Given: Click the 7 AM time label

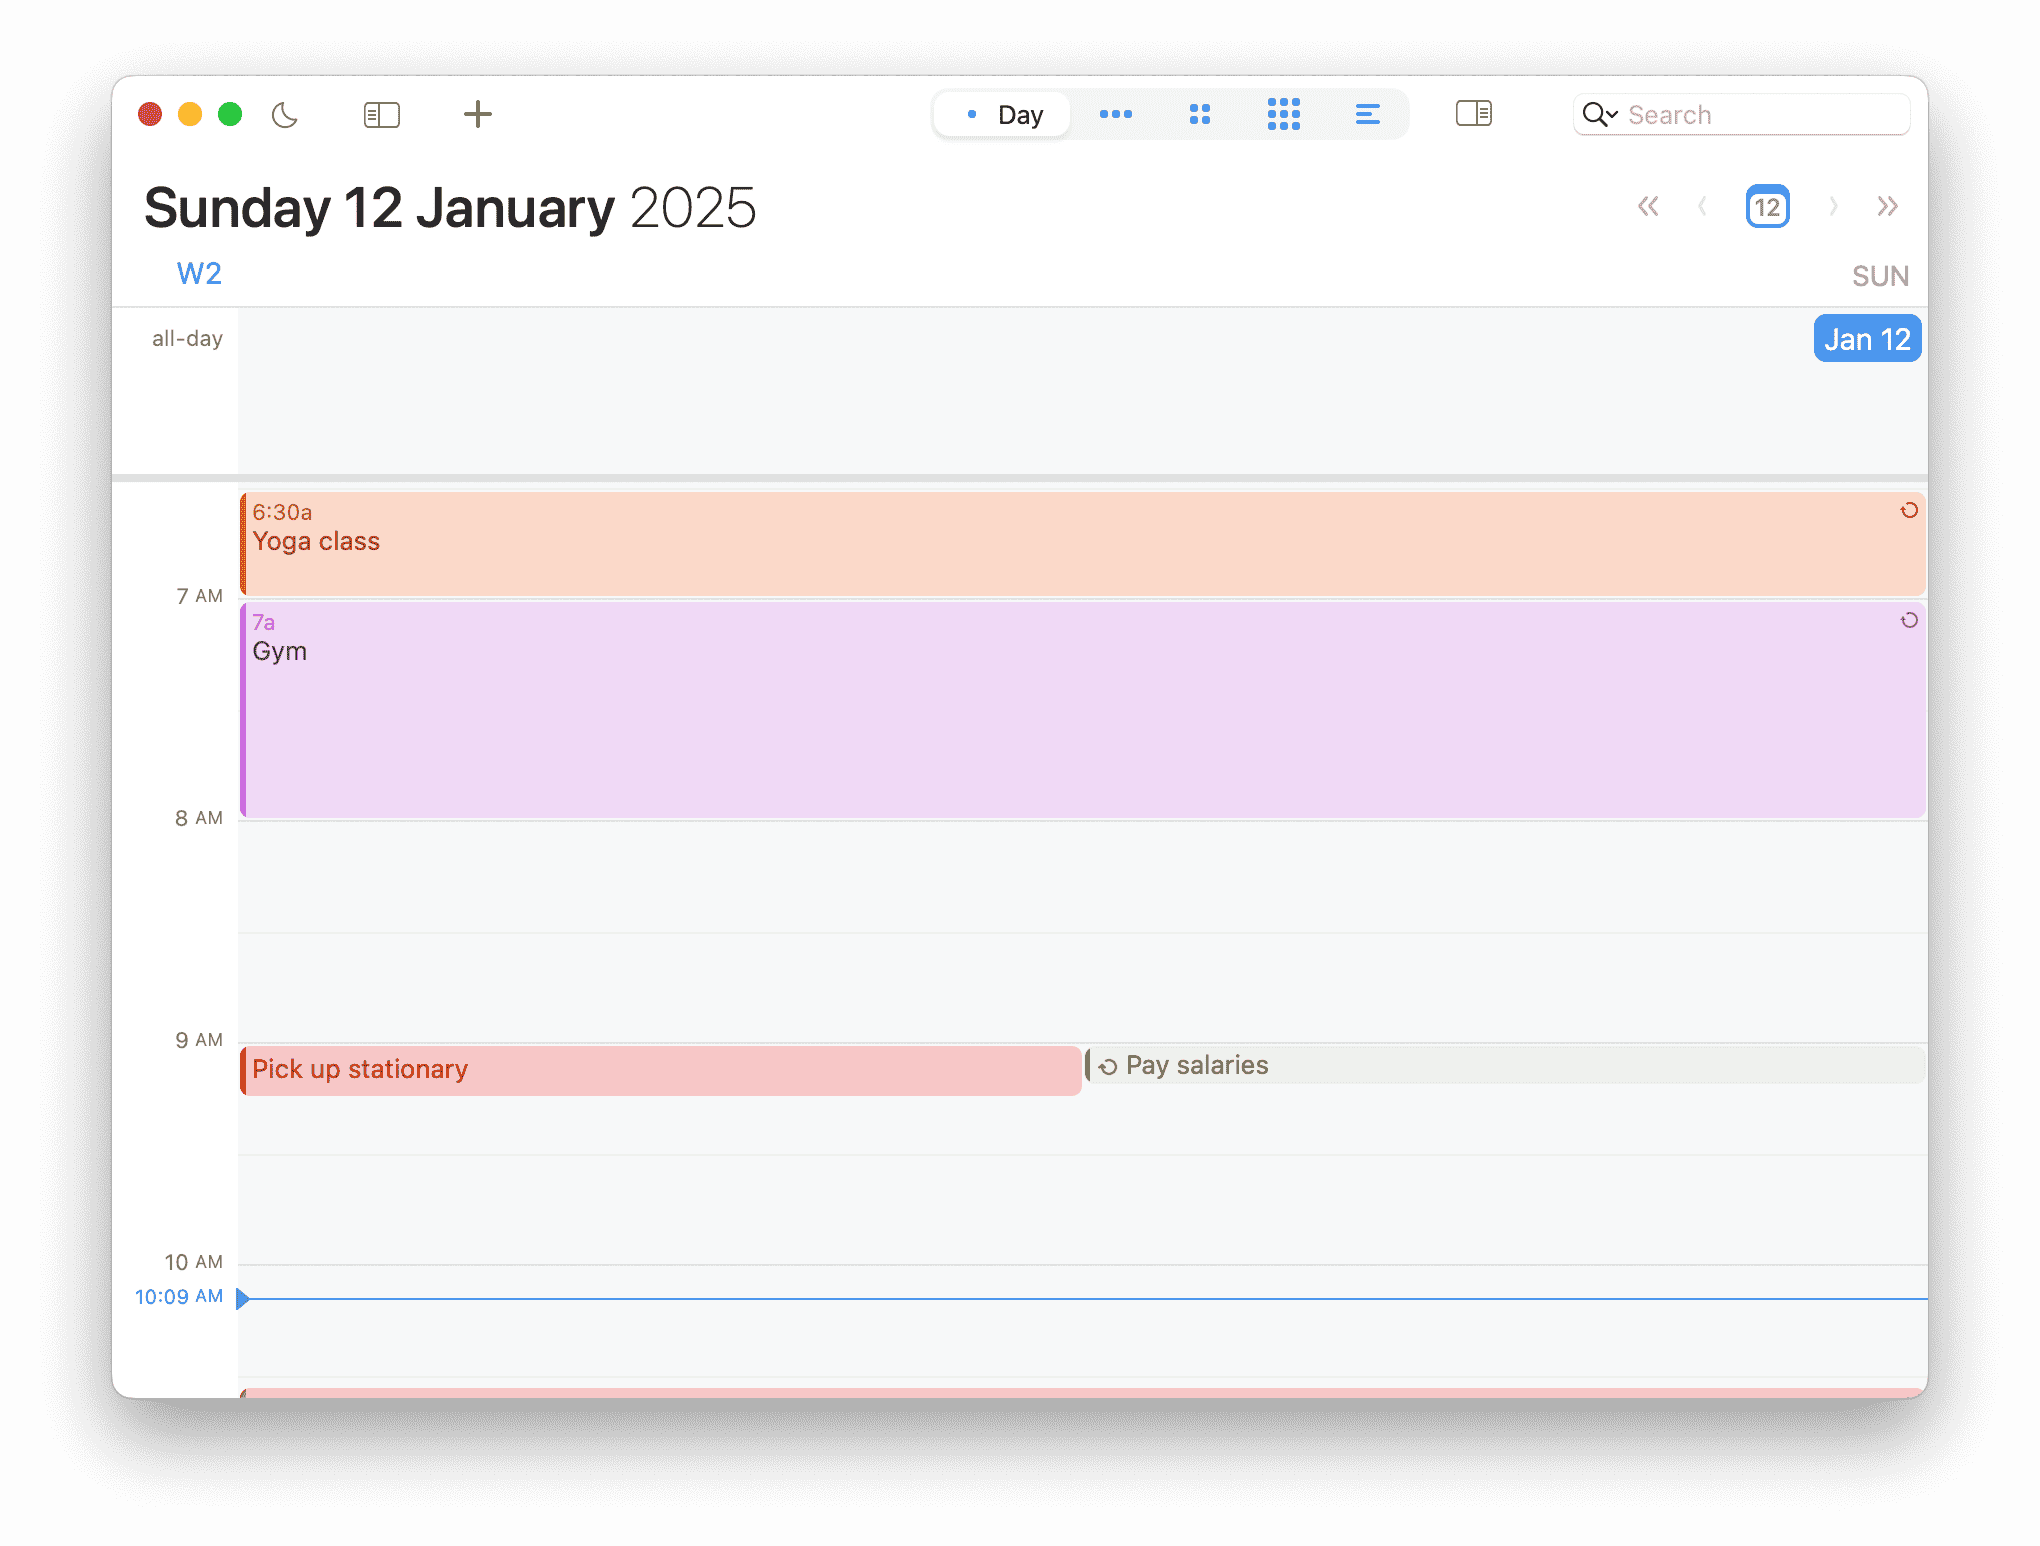Looking at the screenshot, I should 199,596.
